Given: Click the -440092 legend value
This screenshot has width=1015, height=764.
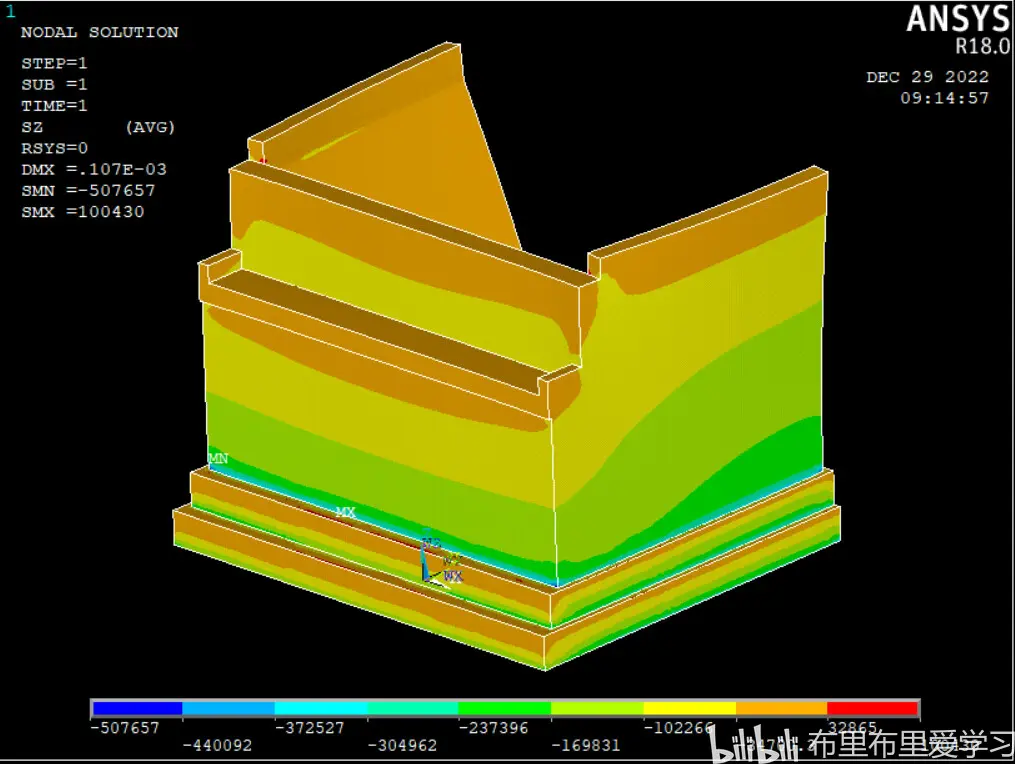Looking at the screenshot, I should (x=217, y=746).
